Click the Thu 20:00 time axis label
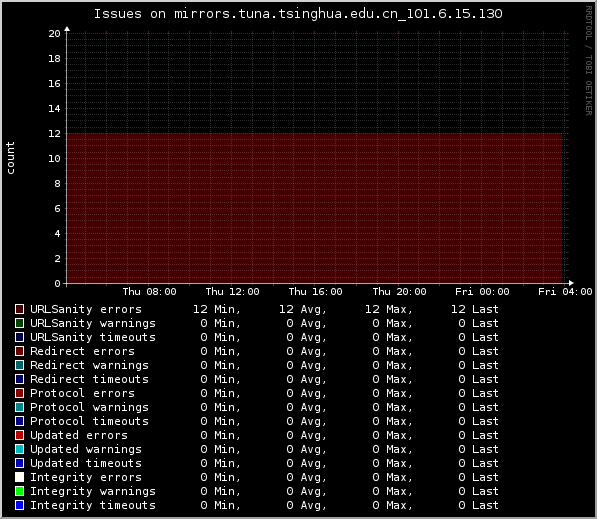 (399, 292)
